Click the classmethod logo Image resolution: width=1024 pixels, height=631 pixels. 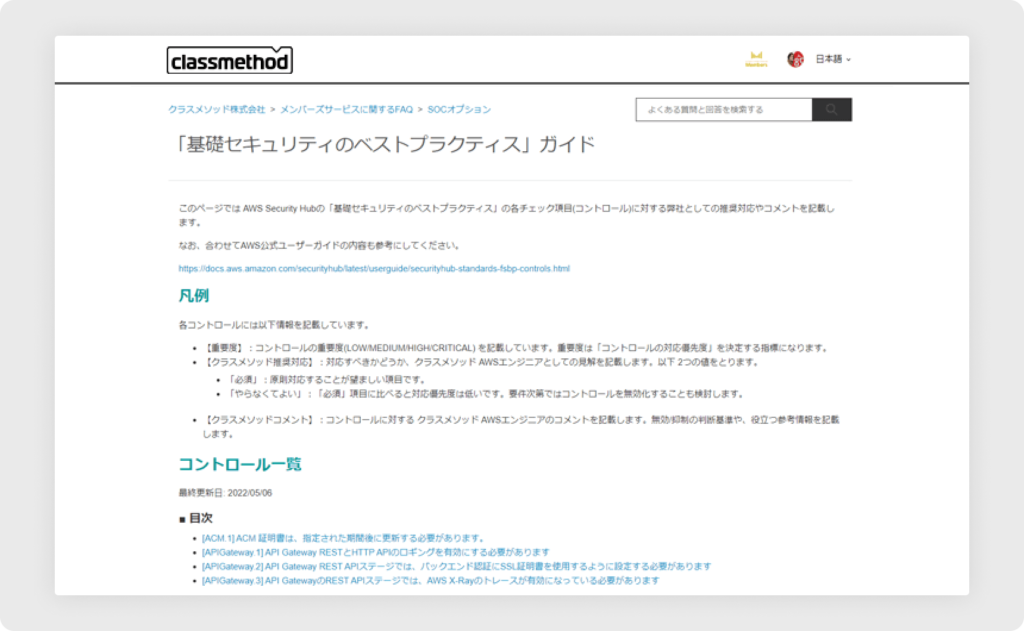click(229, 61)
